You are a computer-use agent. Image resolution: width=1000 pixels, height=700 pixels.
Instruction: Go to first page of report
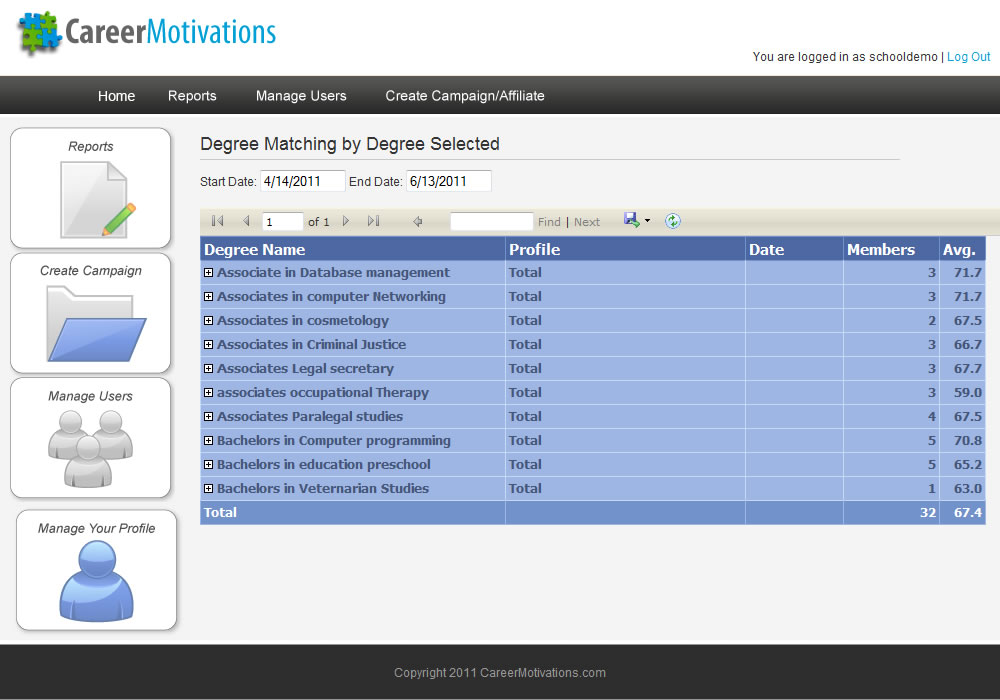click(x=218, y=221)
